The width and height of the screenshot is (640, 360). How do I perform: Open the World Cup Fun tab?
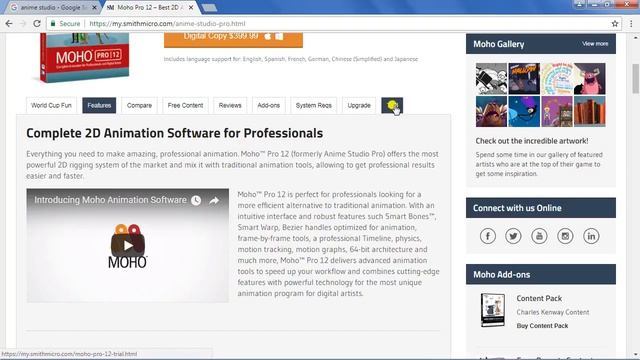(x=51, y=105)
